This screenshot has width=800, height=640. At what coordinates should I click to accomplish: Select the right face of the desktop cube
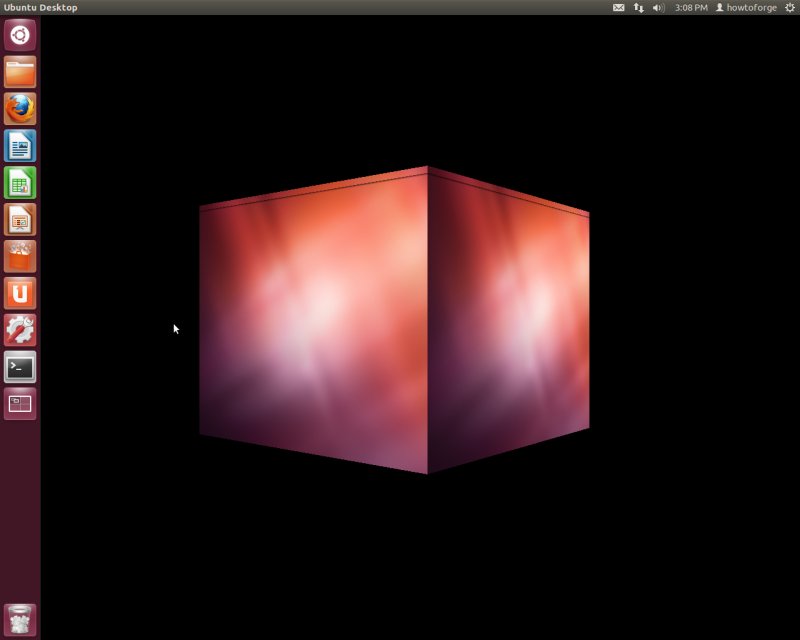pyautogui.click(x=508, y=320)
